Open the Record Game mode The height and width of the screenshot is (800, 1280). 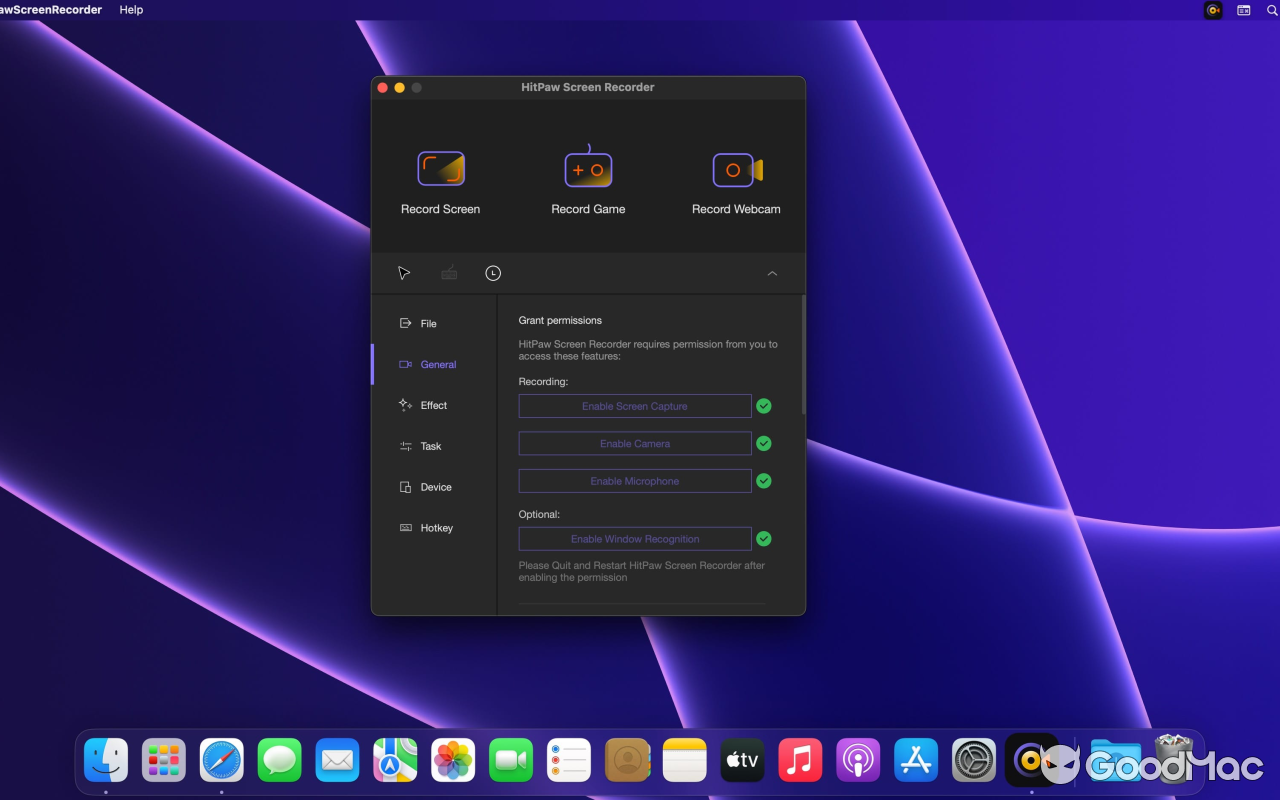coord(588,168)
